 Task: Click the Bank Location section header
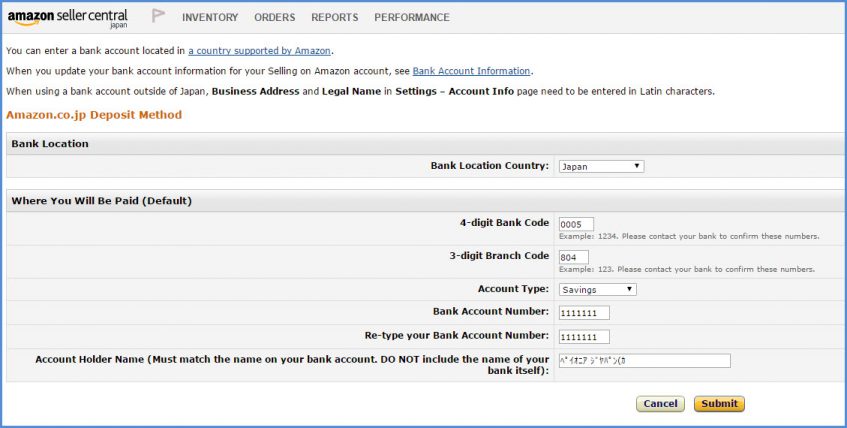tap(50, 144)
